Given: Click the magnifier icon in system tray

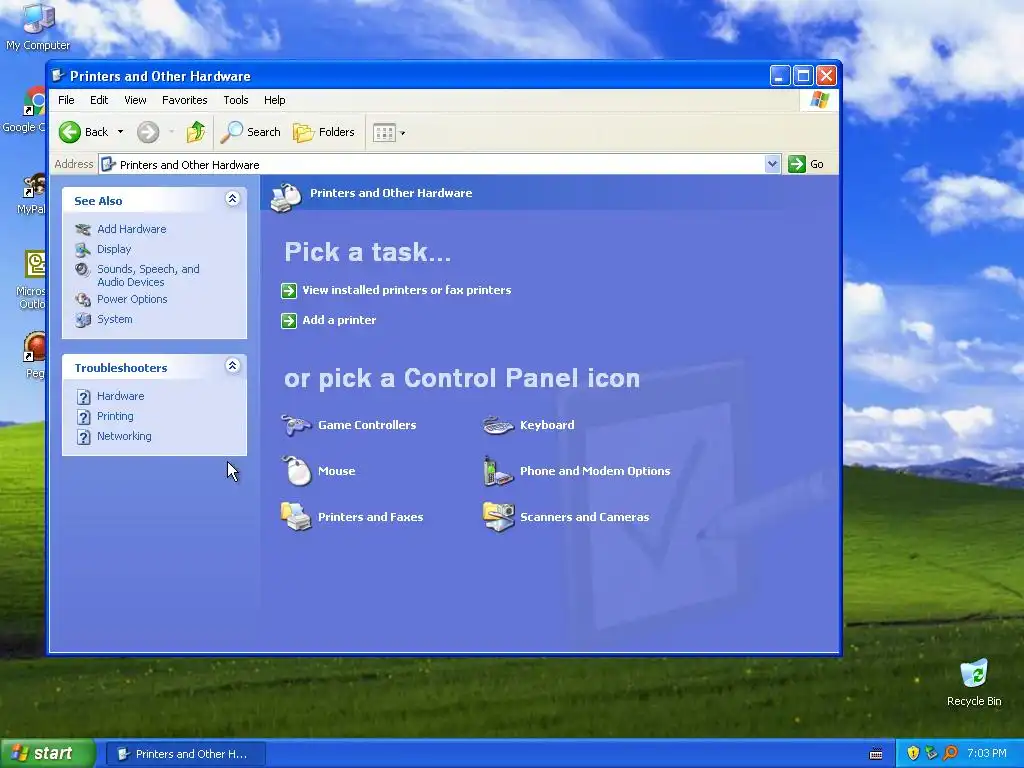Looking at the screenshot, I should click(950, 753).
